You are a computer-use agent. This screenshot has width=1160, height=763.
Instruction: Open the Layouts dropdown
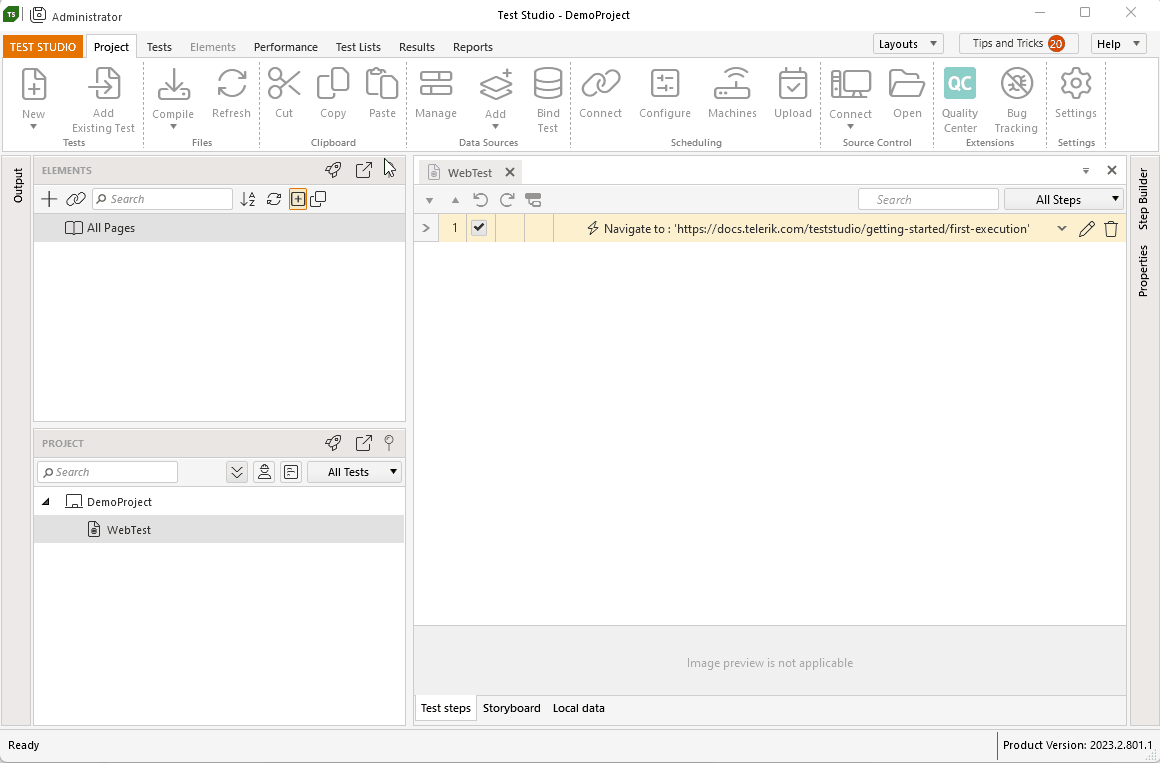click(x=908, y=44)
